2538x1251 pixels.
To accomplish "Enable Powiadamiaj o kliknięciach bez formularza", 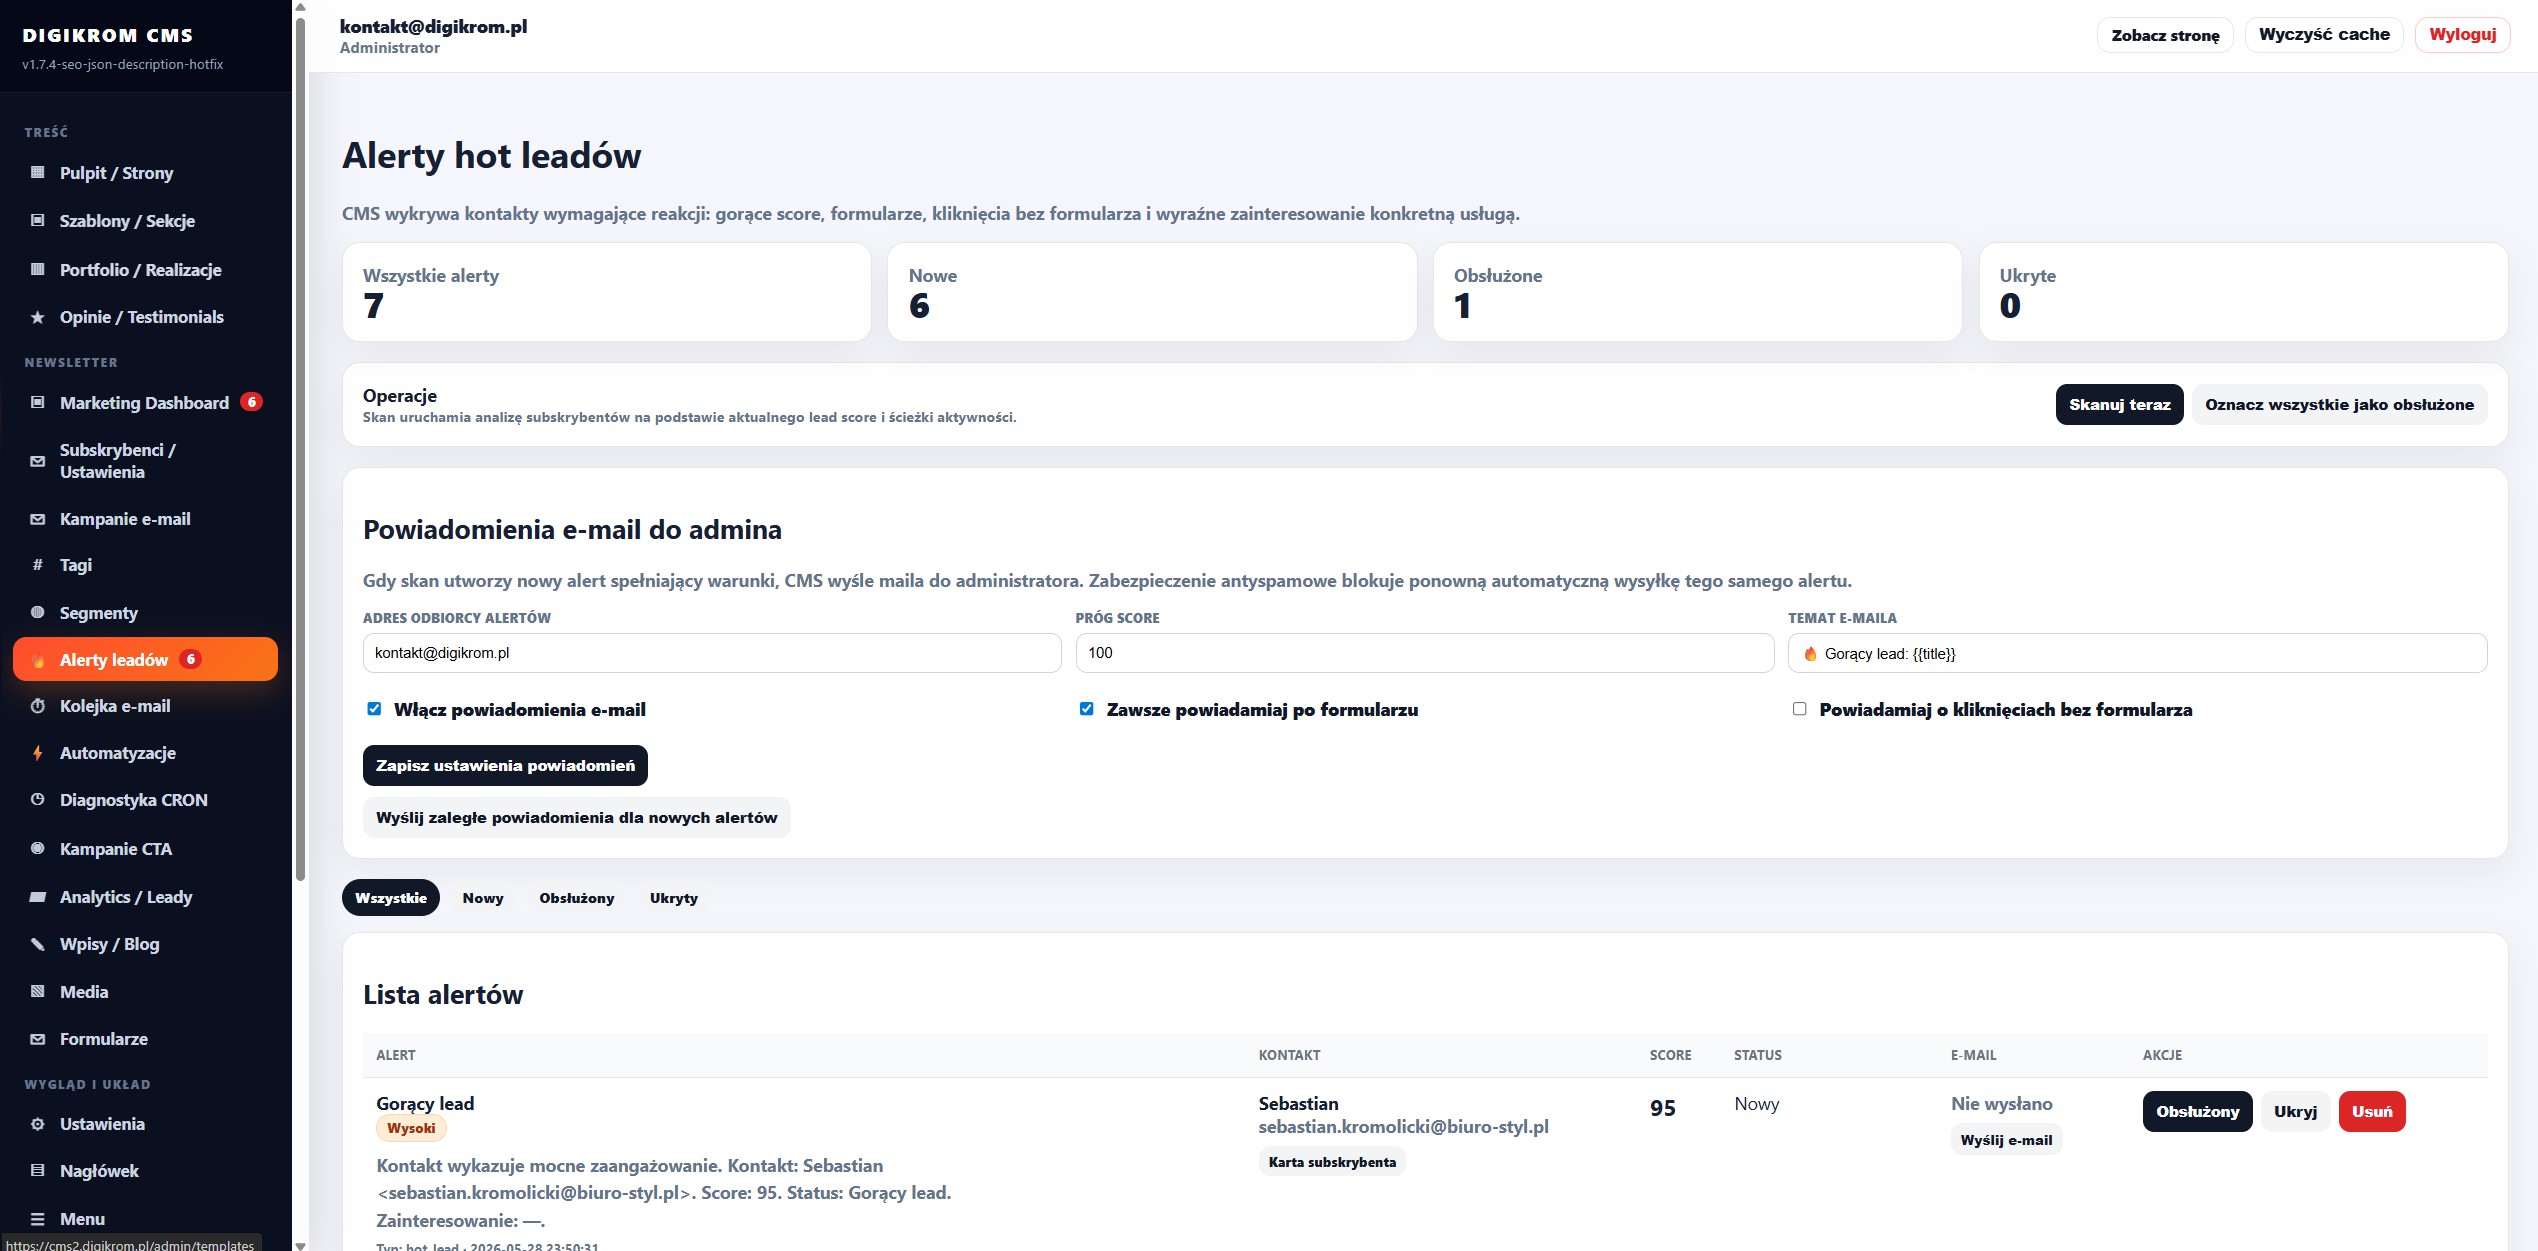I will pyautogui.click(x=1799, y=709).
